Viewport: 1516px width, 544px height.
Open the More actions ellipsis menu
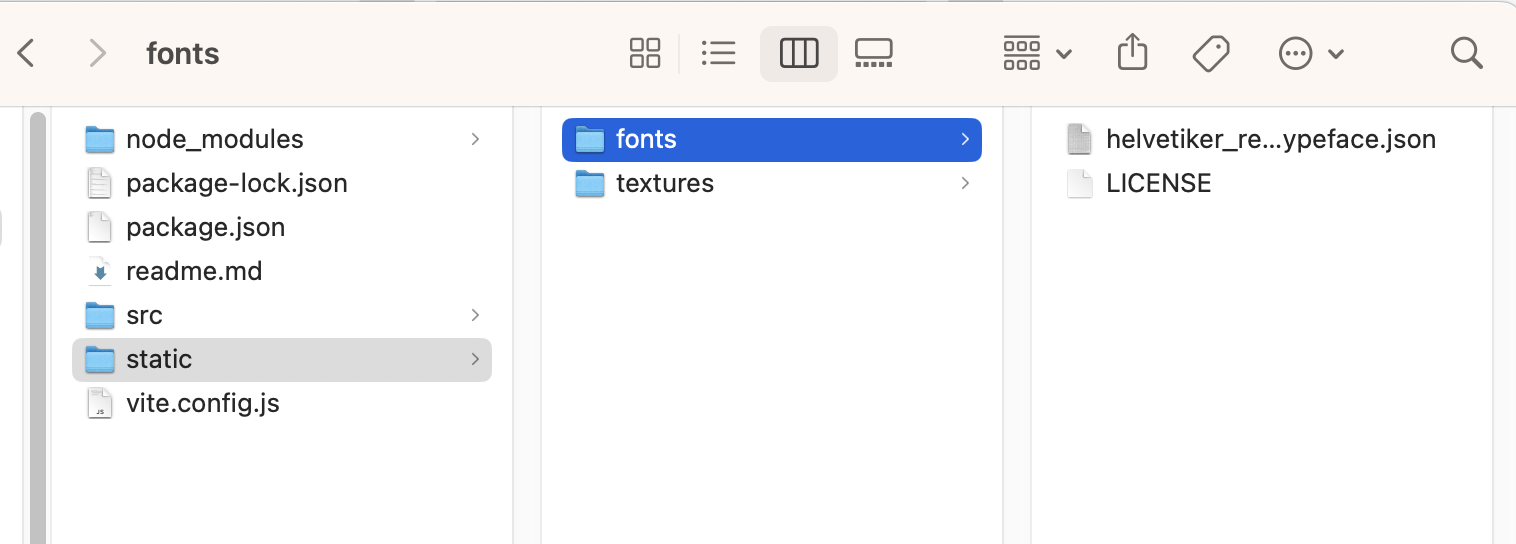[x=1311, y=53]
